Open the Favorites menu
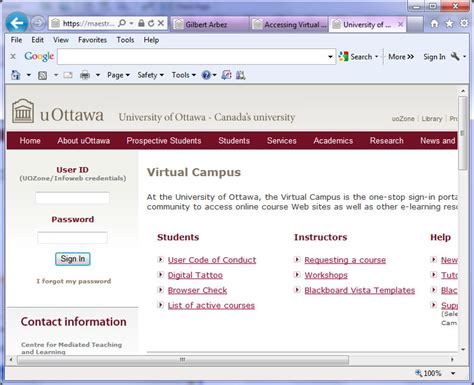Viewport: 474px width, 385px height. pos(92,40)
